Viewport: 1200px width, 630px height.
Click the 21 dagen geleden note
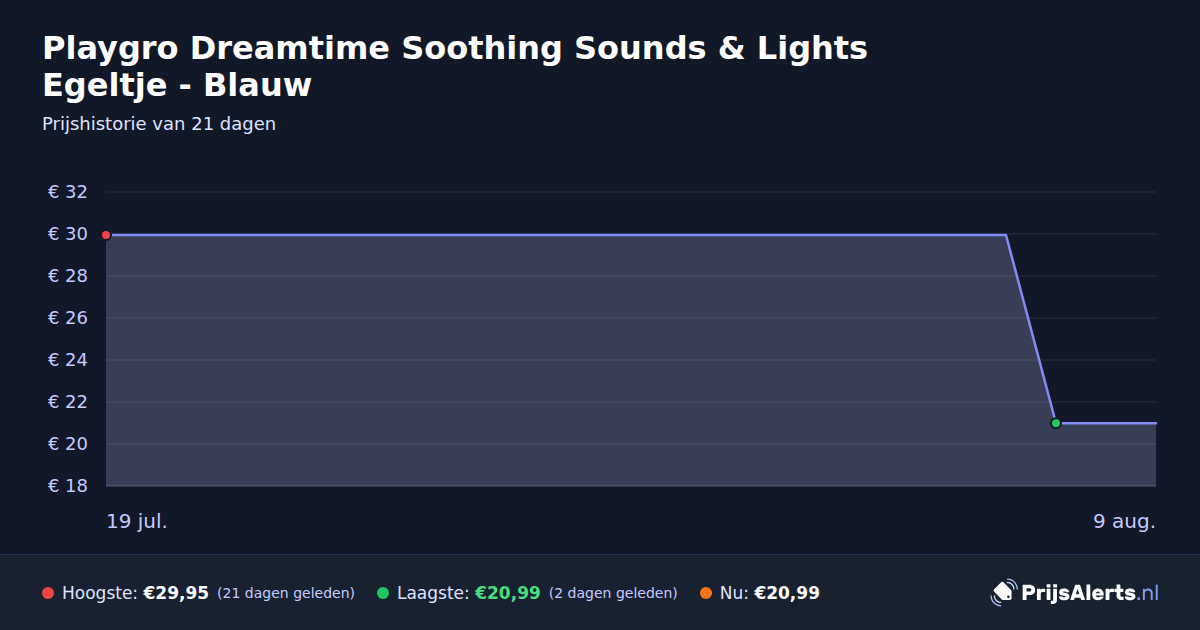(286, 593)
